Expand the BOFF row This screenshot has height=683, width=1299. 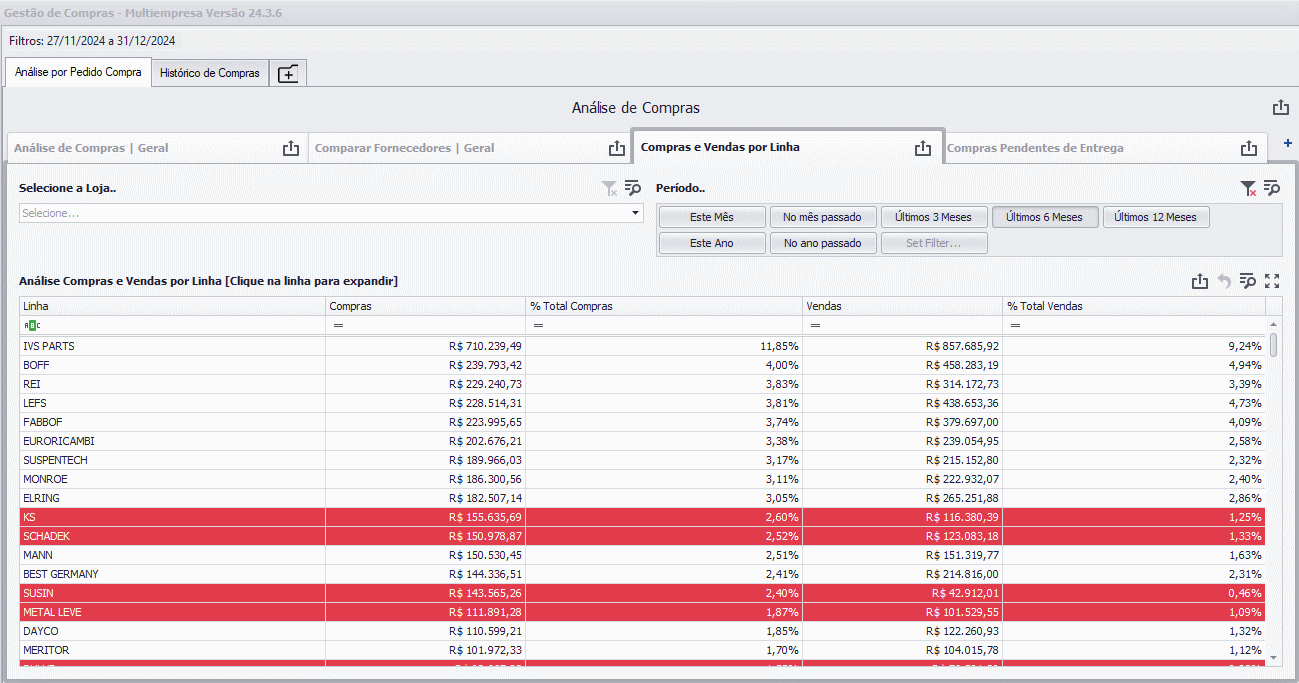coord(642,365)
